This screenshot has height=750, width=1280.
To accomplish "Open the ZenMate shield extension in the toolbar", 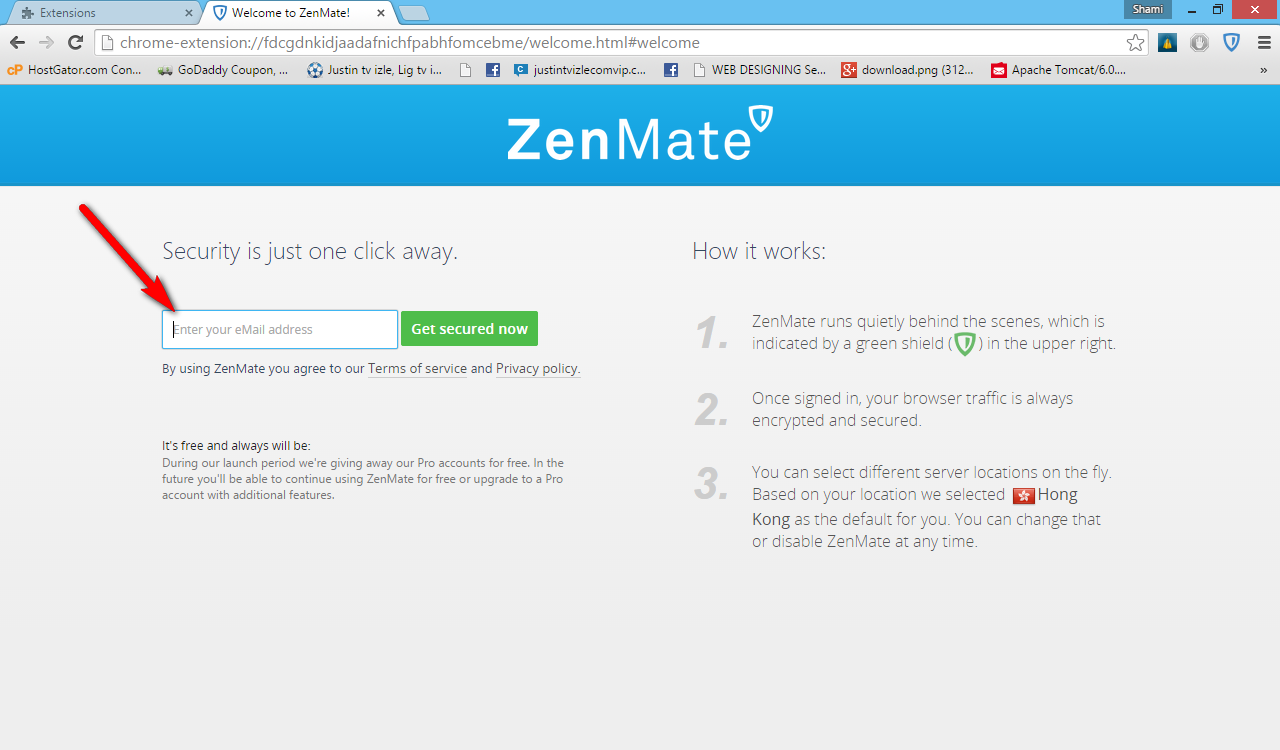I will pyautogui.click(x=1232, y=43).
